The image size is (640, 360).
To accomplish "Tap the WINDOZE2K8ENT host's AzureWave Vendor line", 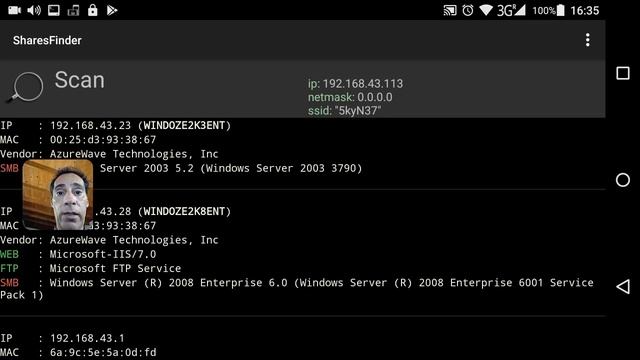I will pyautogui.click(x=109, y=240).
